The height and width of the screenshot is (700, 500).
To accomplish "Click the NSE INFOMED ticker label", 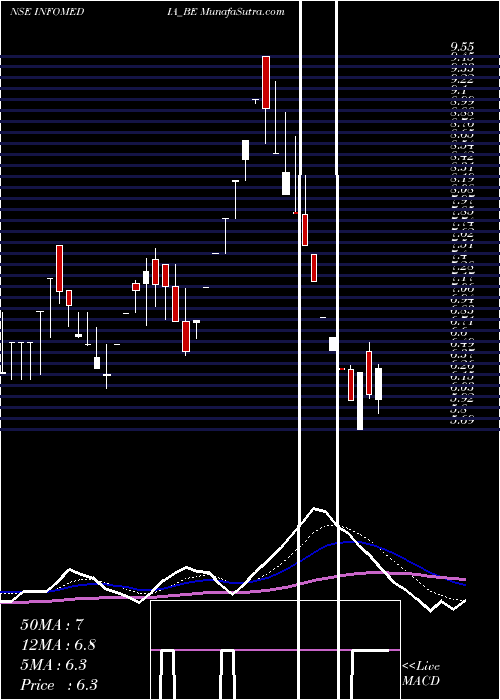I will click(47, 12).
